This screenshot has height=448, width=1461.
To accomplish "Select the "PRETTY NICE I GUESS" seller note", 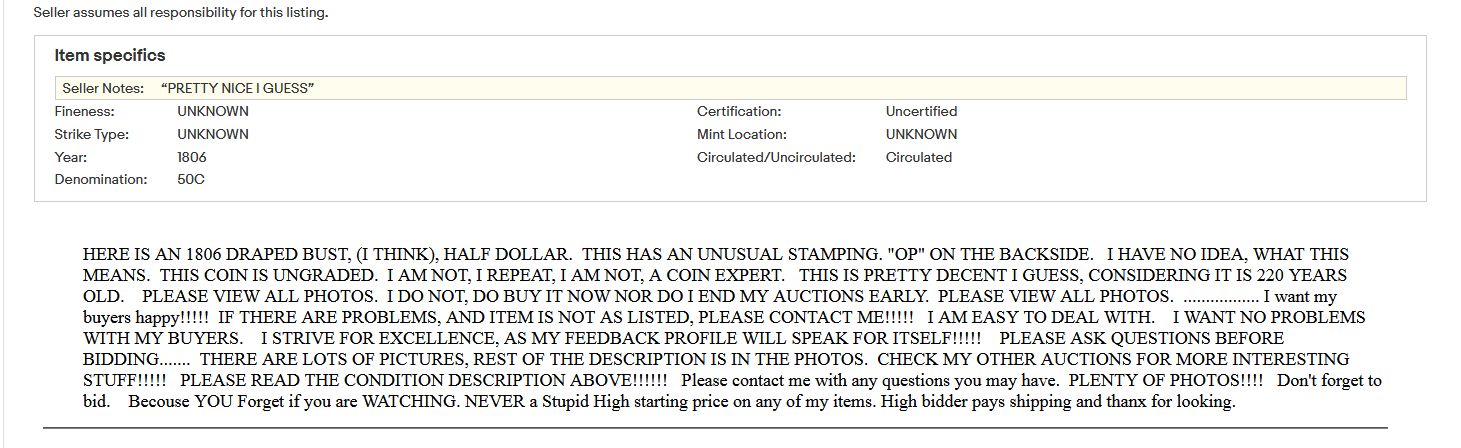I will [x=237, y=89].
